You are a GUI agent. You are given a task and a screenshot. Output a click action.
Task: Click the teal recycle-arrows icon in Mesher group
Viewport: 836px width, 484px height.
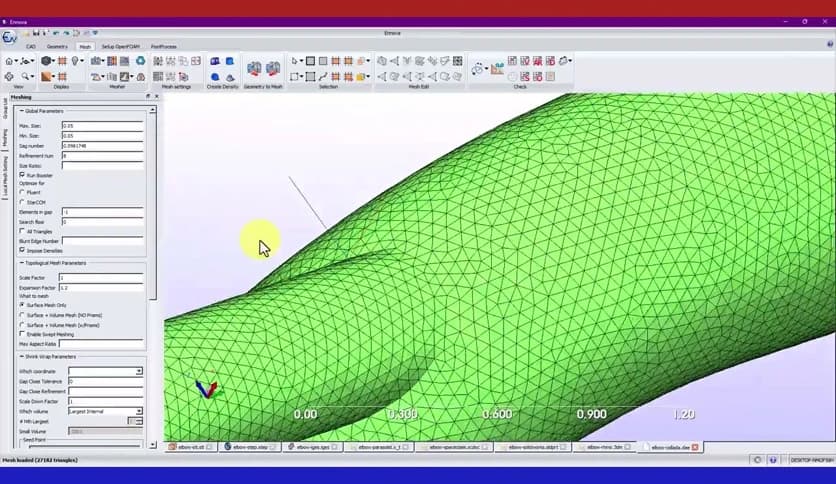140,61
